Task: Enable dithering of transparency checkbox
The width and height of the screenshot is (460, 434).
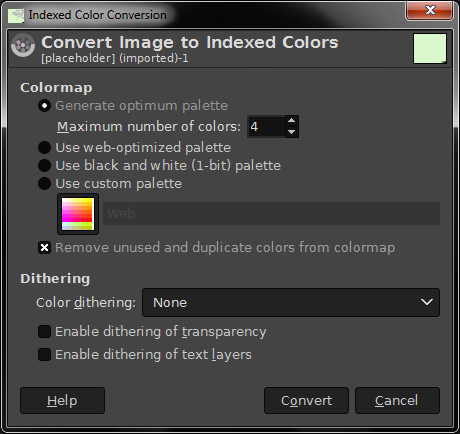Action: (44, 332)
